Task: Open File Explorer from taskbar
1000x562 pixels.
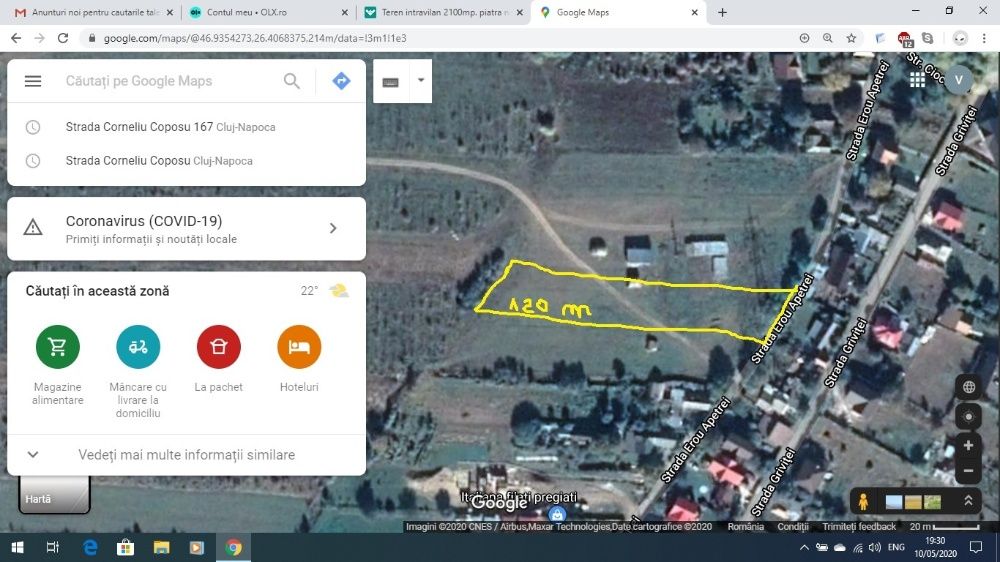Action: tap(161, 547)
